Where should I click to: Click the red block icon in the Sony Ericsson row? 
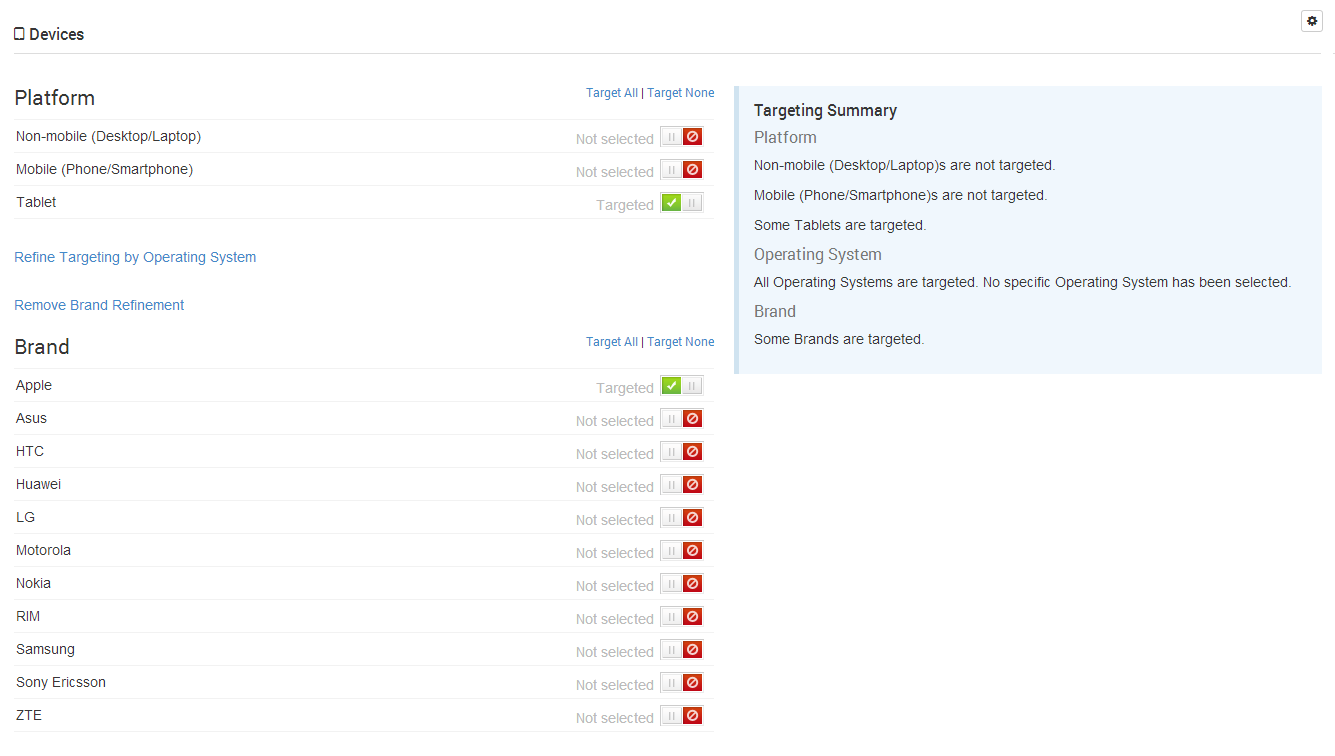(x=692, y=683)
